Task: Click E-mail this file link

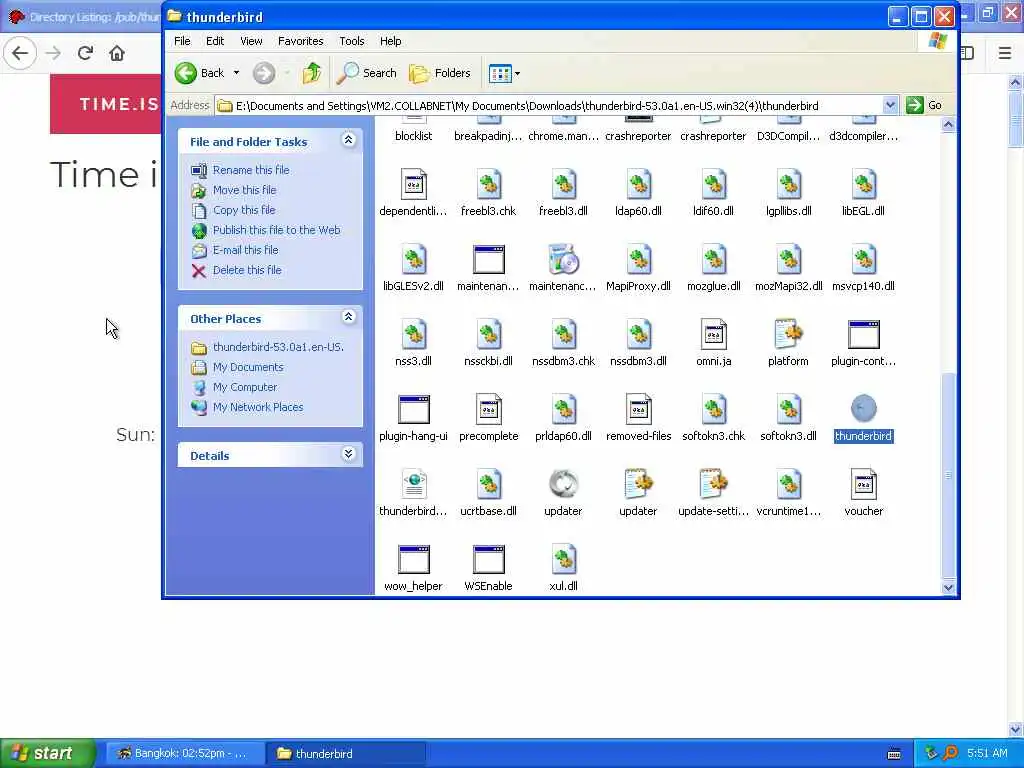Action: pos(245,250)
